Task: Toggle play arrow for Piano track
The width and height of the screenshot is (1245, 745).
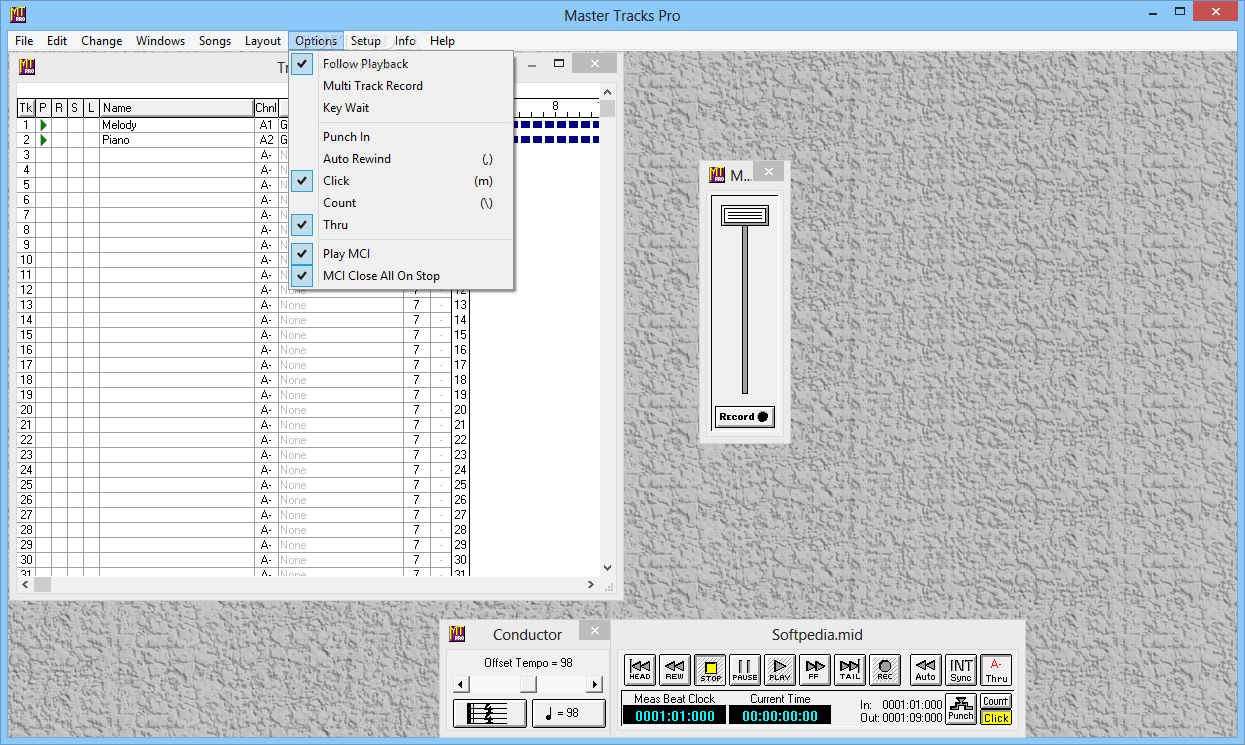Action: tap(43, 141)
